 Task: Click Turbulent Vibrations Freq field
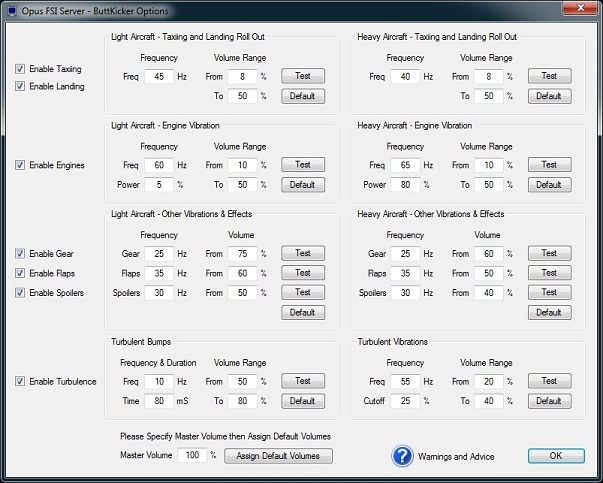coord(405,381)
